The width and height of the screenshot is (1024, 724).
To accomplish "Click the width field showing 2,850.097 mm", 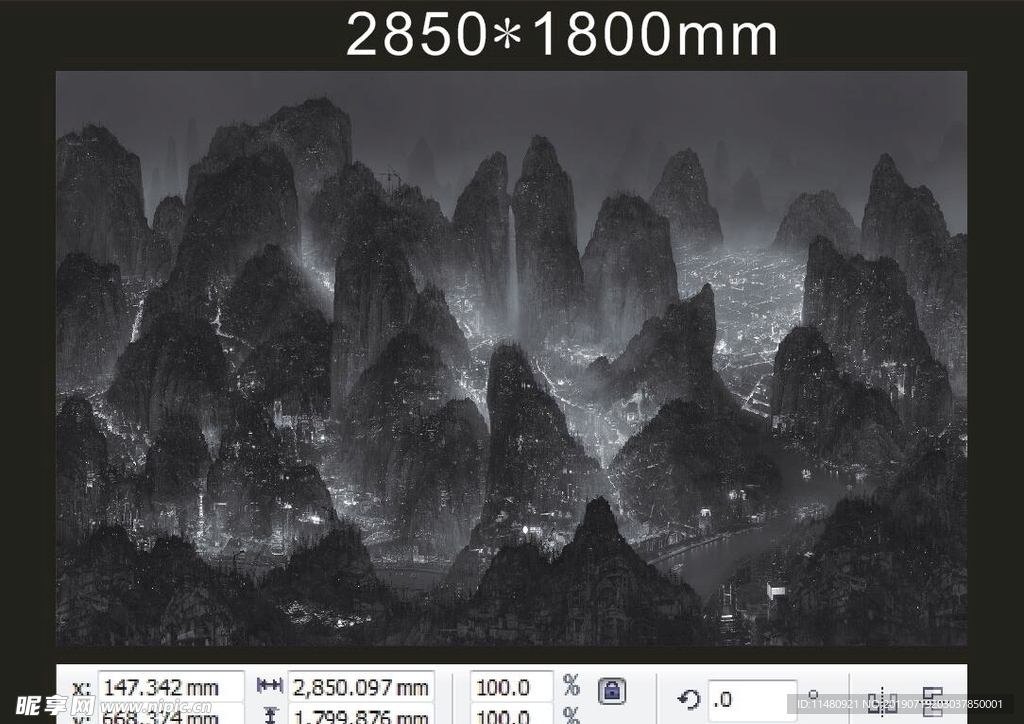I will tap(361, 687).
